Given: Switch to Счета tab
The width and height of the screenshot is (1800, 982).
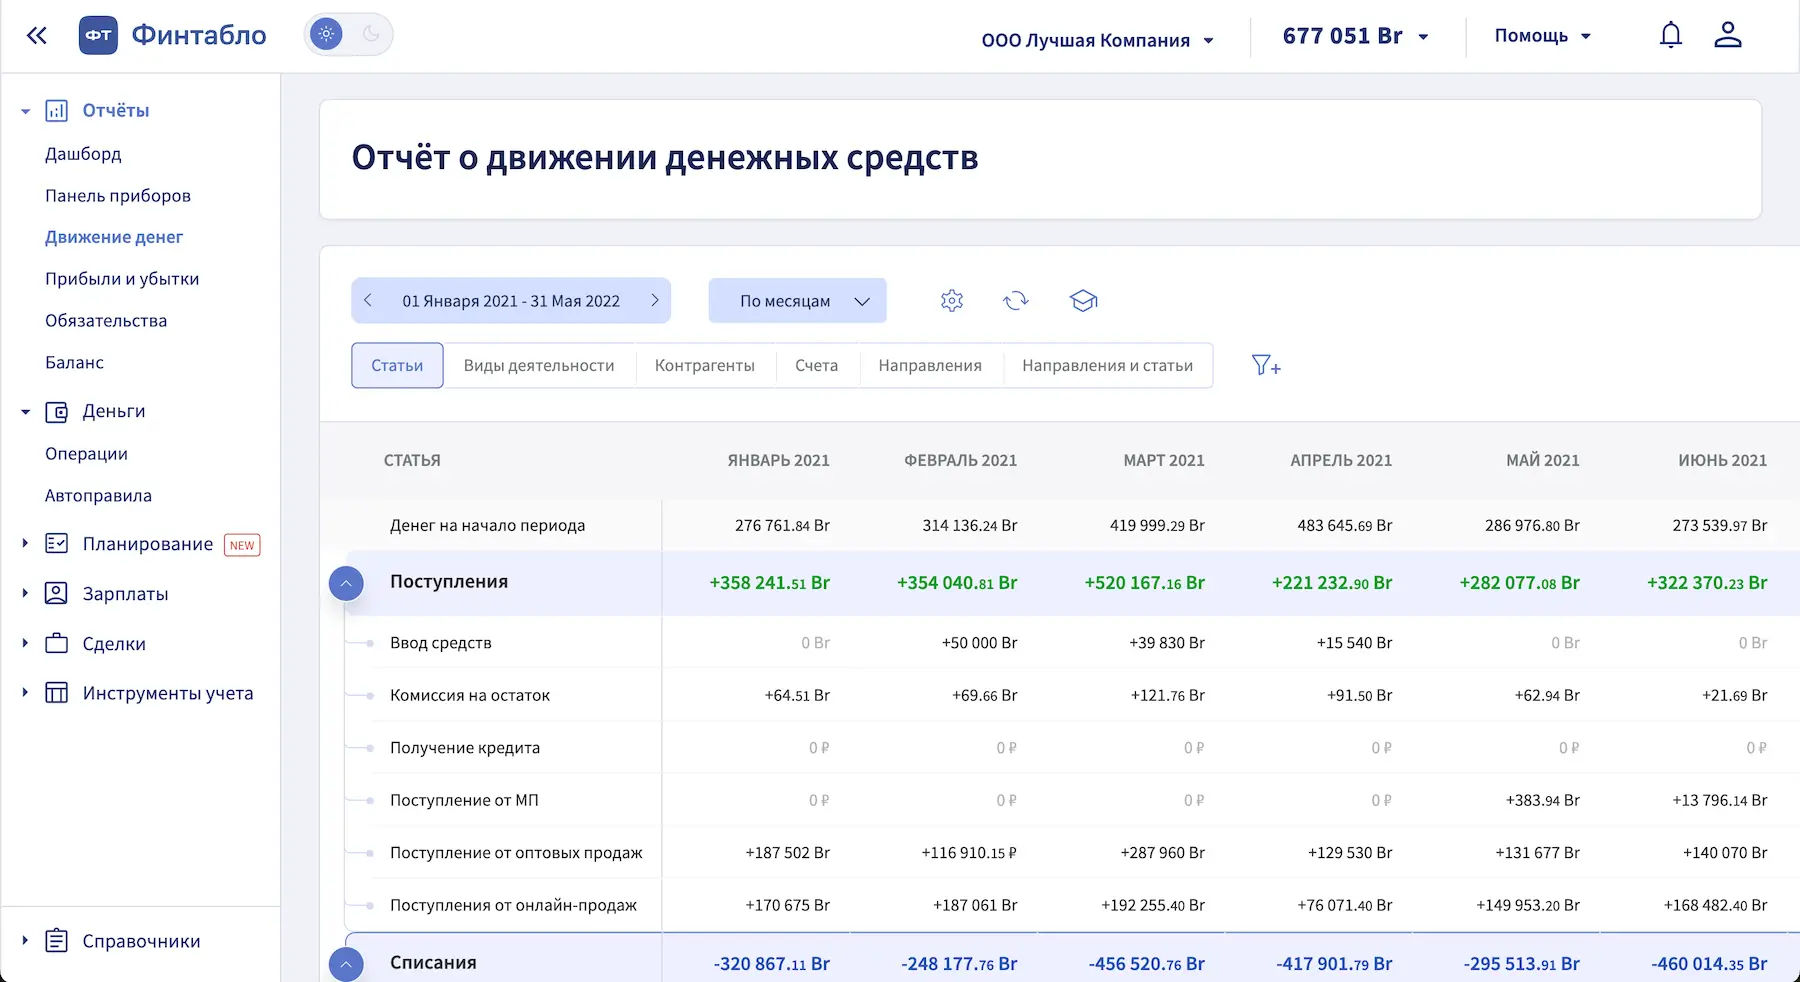Looking at the screenshot, I should 817,365.
